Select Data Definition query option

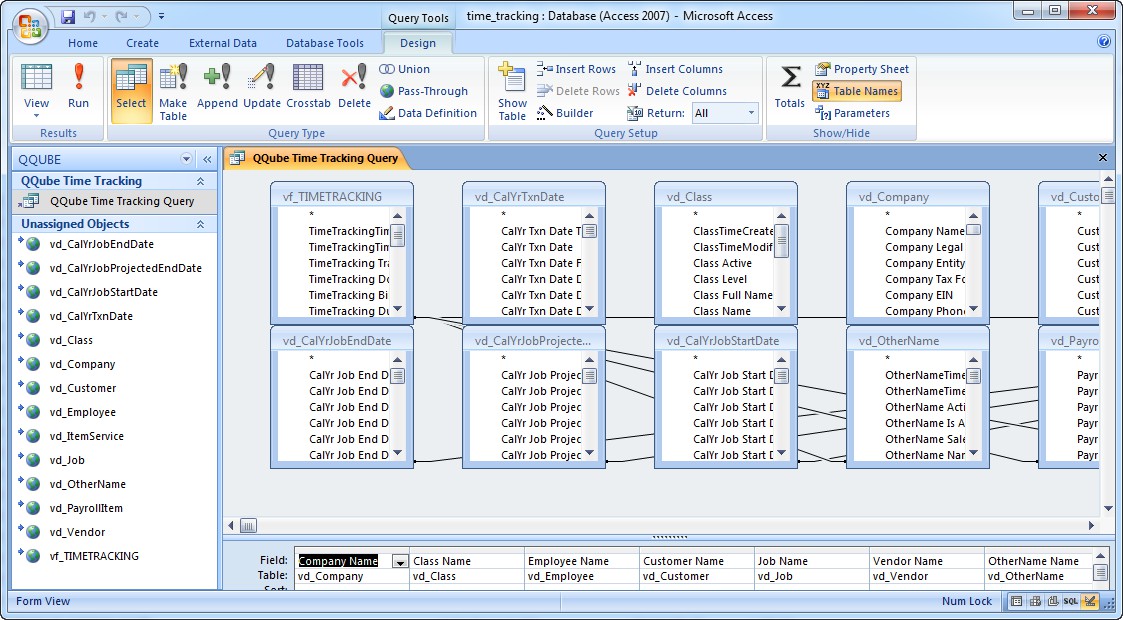pyautogui.click(x=428, y=113)
